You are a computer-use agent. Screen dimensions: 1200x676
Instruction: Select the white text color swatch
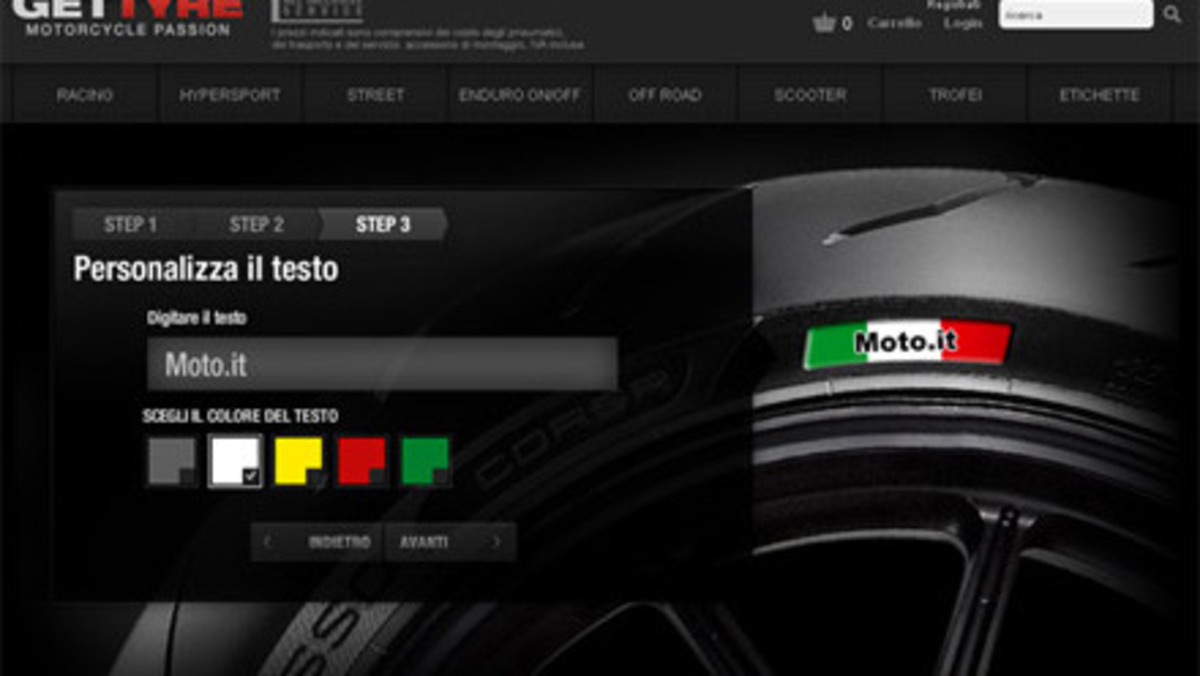pos(235,461)
